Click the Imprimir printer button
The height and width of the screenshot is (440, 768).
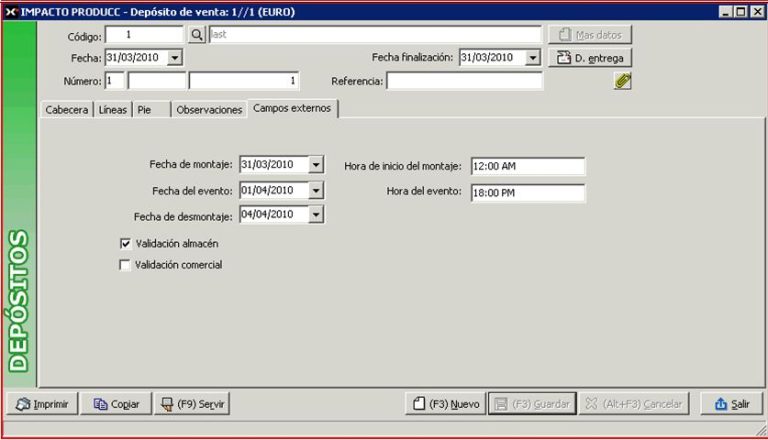(x=42, y=404)
